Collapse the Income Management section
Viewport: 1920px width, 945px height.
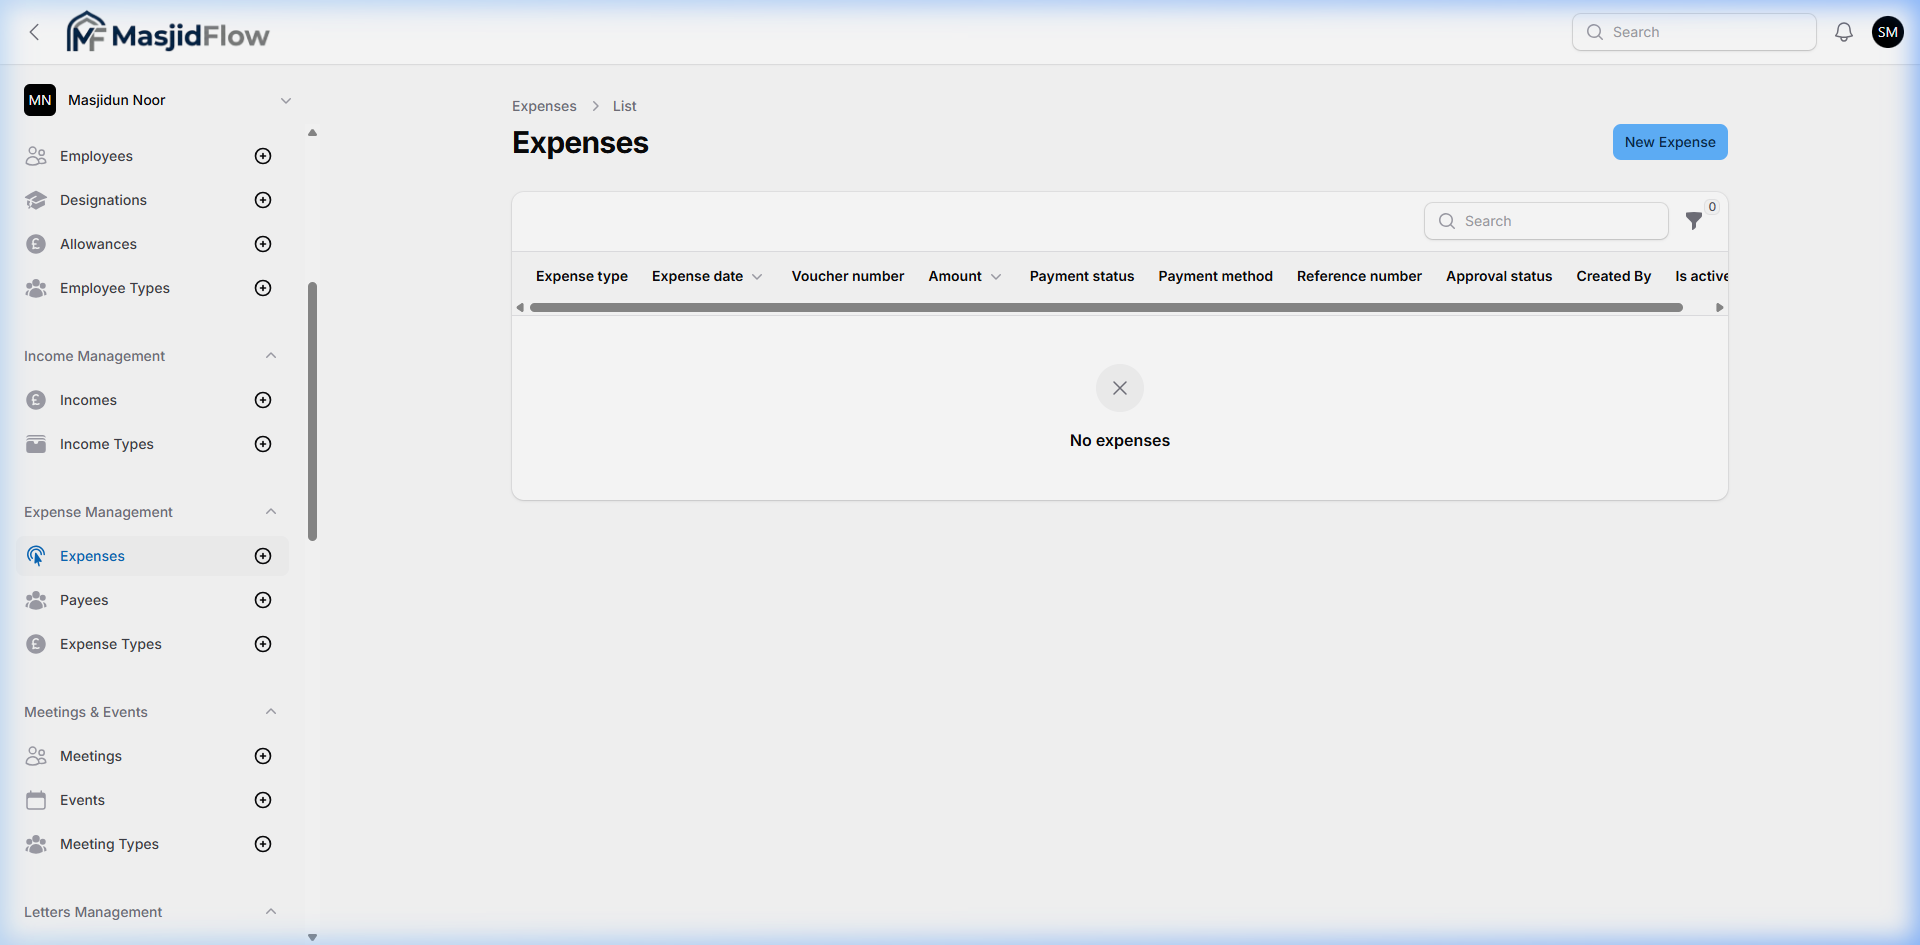(x=271, y=355)
